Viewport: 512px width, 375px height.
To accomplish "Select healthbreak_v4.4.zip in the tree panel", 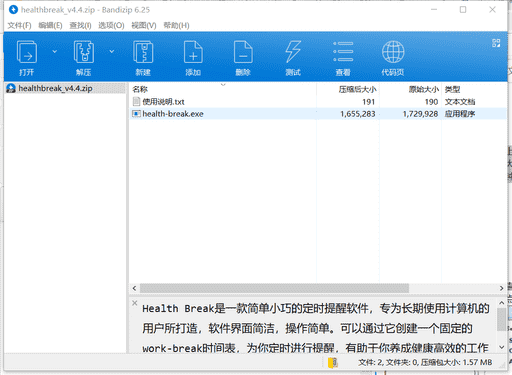I will coord(55,88).
